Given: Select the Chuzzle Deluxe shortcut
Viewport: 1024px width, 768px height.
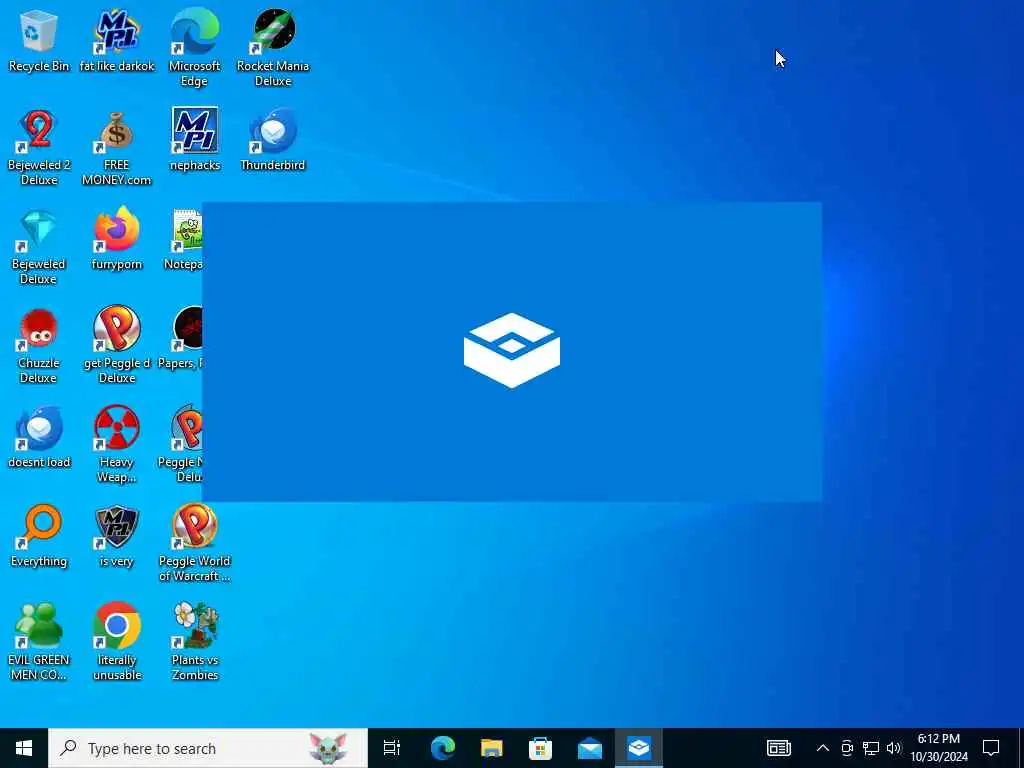Looking at the screenshot, I should [39, 346].
